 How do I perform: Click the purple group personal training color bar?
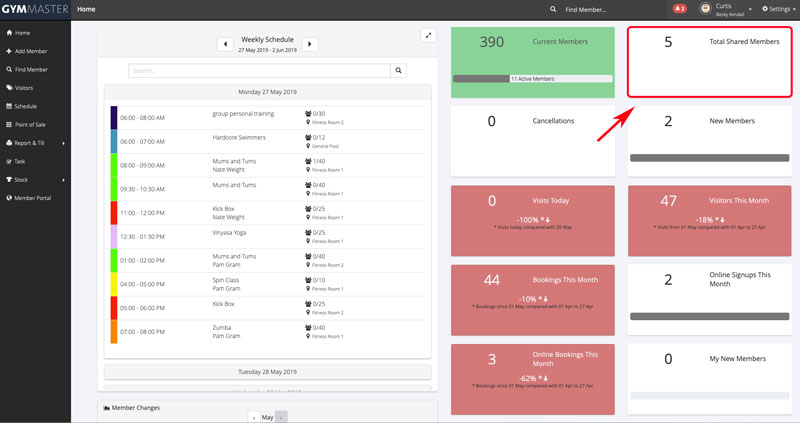coord(113,117)
